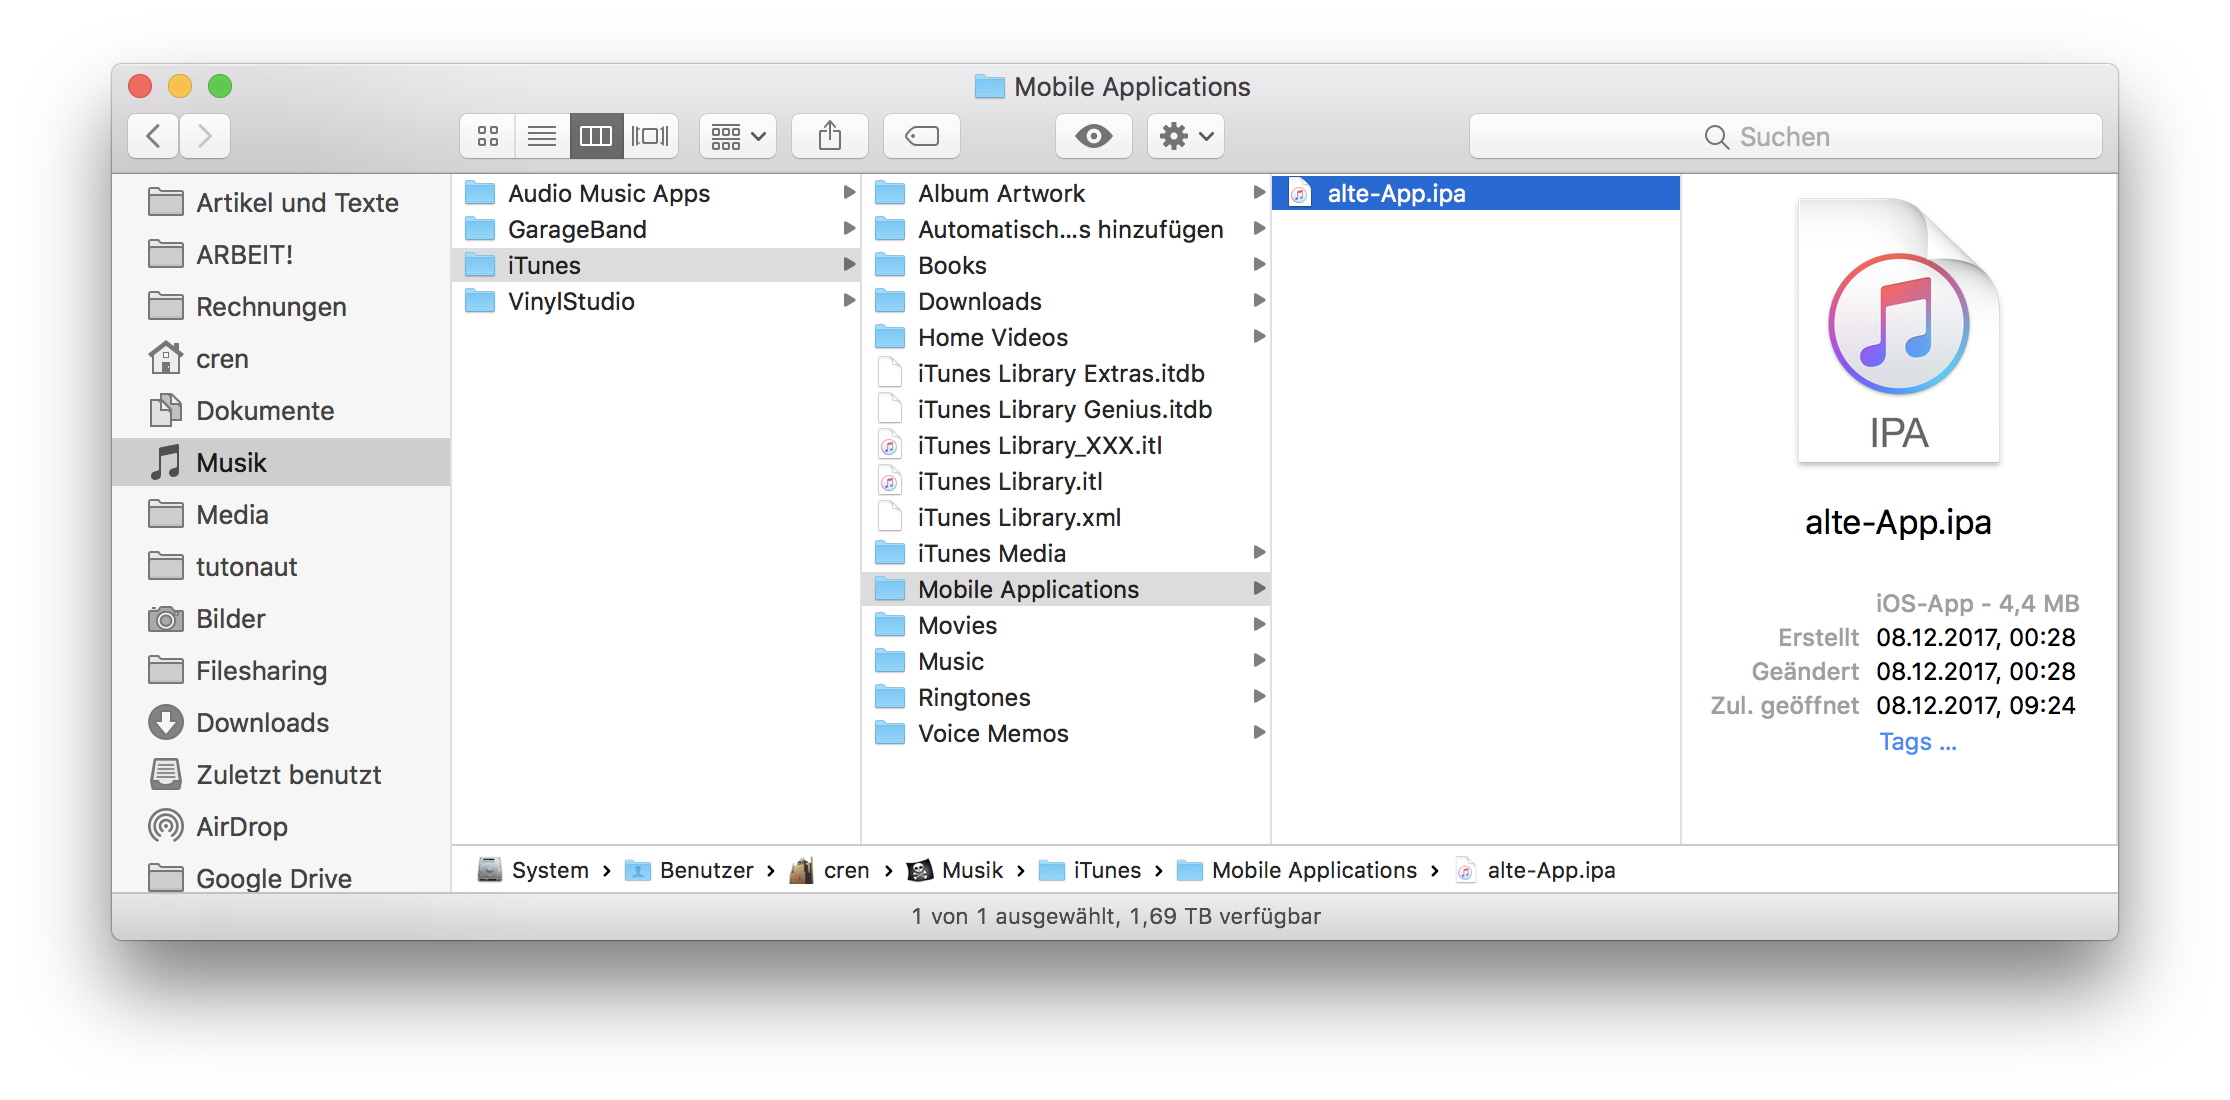
Task: Open the item arrangement dropdown
Action: pos(738,136)
